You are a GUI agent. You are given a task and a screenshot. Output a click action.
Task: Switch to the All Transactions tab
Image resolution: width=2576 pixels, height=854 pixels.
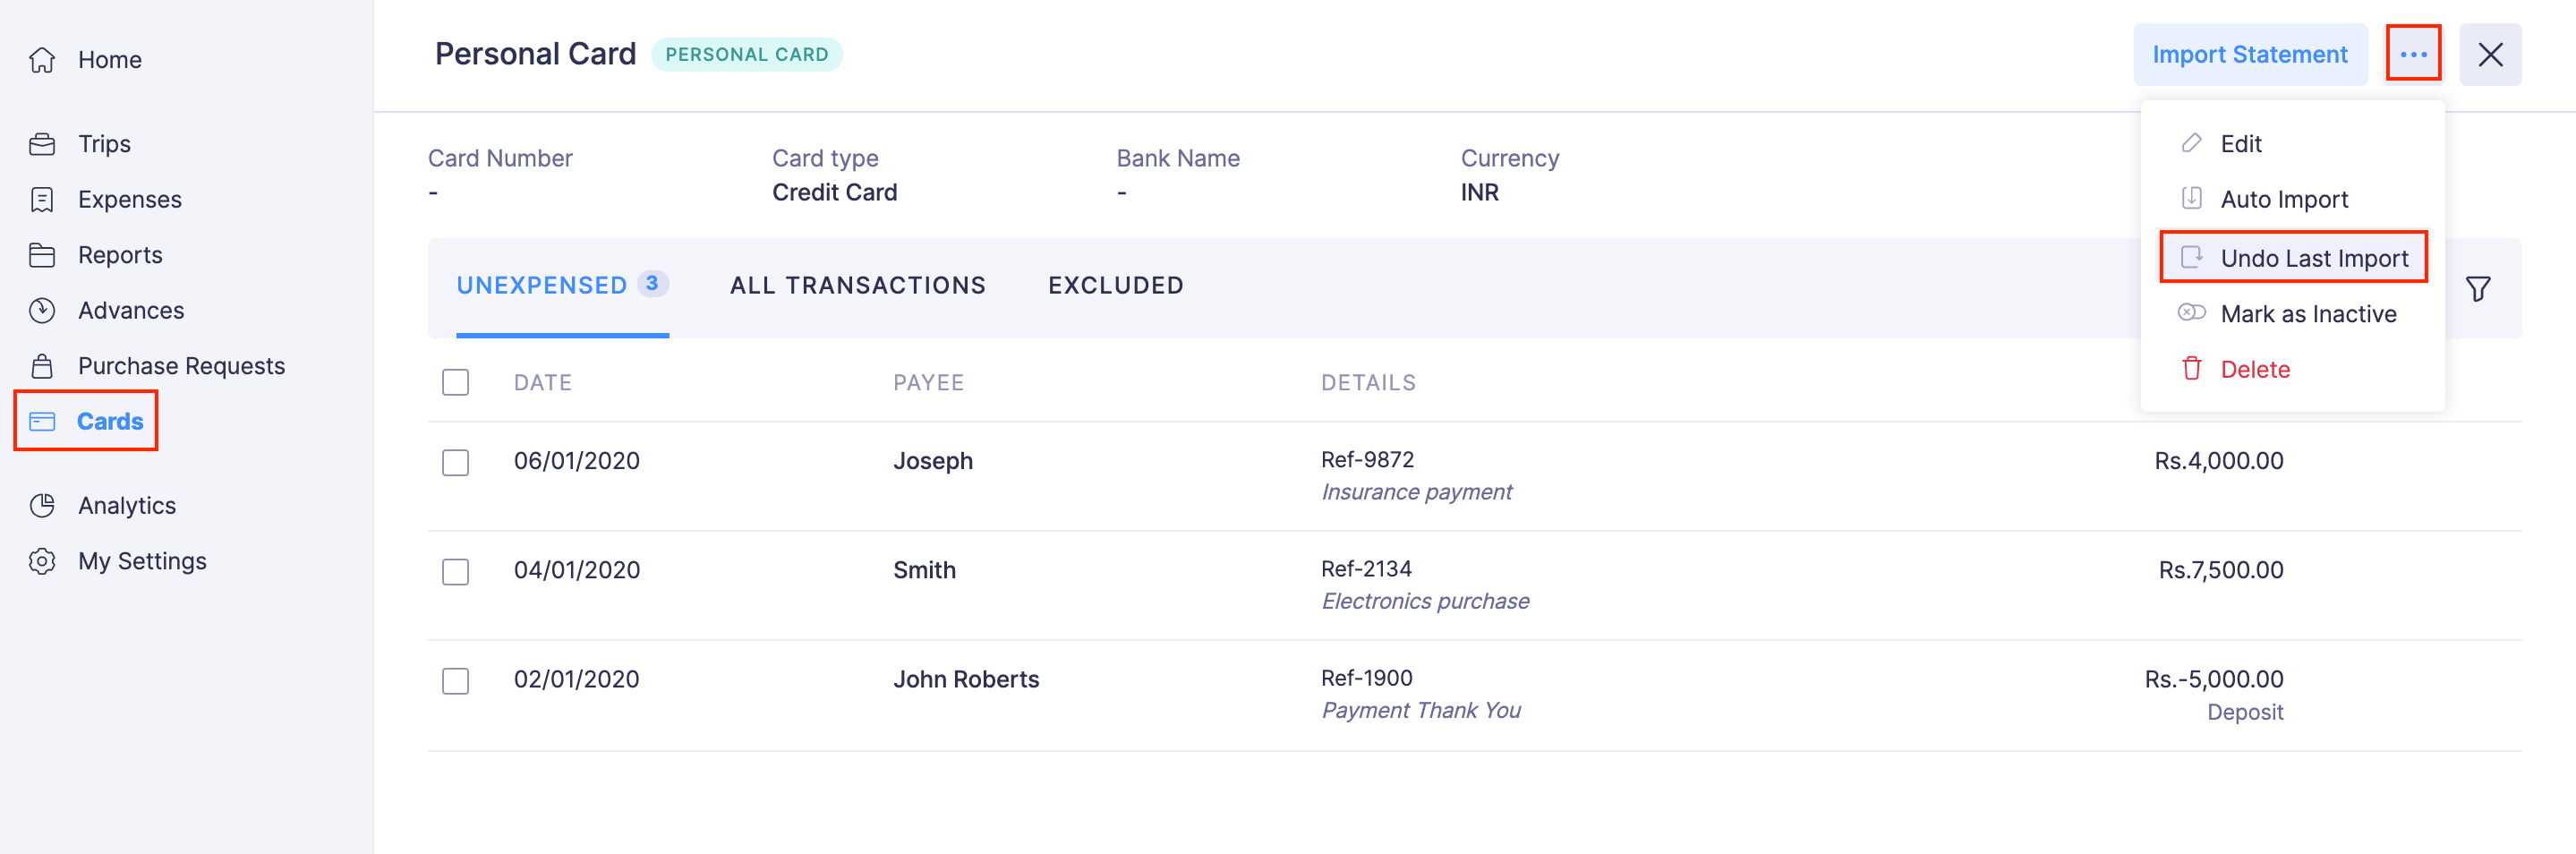pos(857,286)
